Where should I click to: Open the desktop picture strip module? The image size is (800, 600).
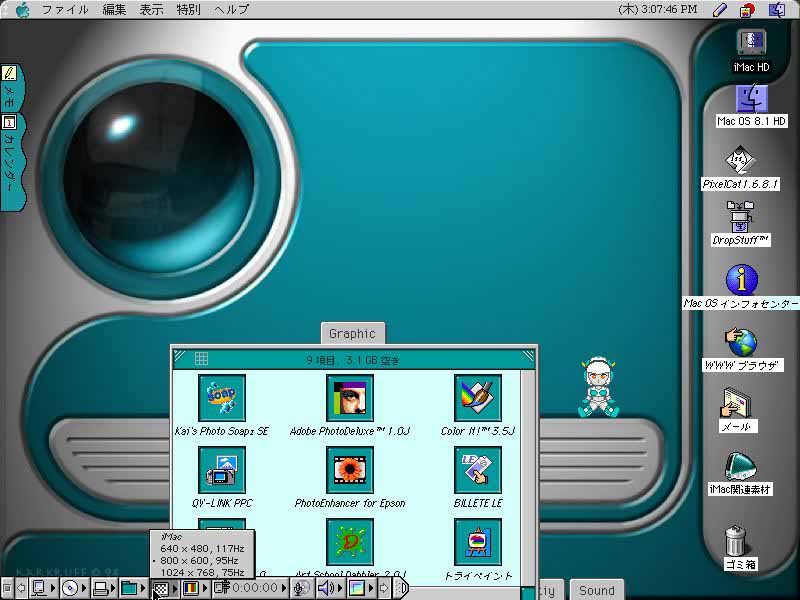click(x=361, y=588)
